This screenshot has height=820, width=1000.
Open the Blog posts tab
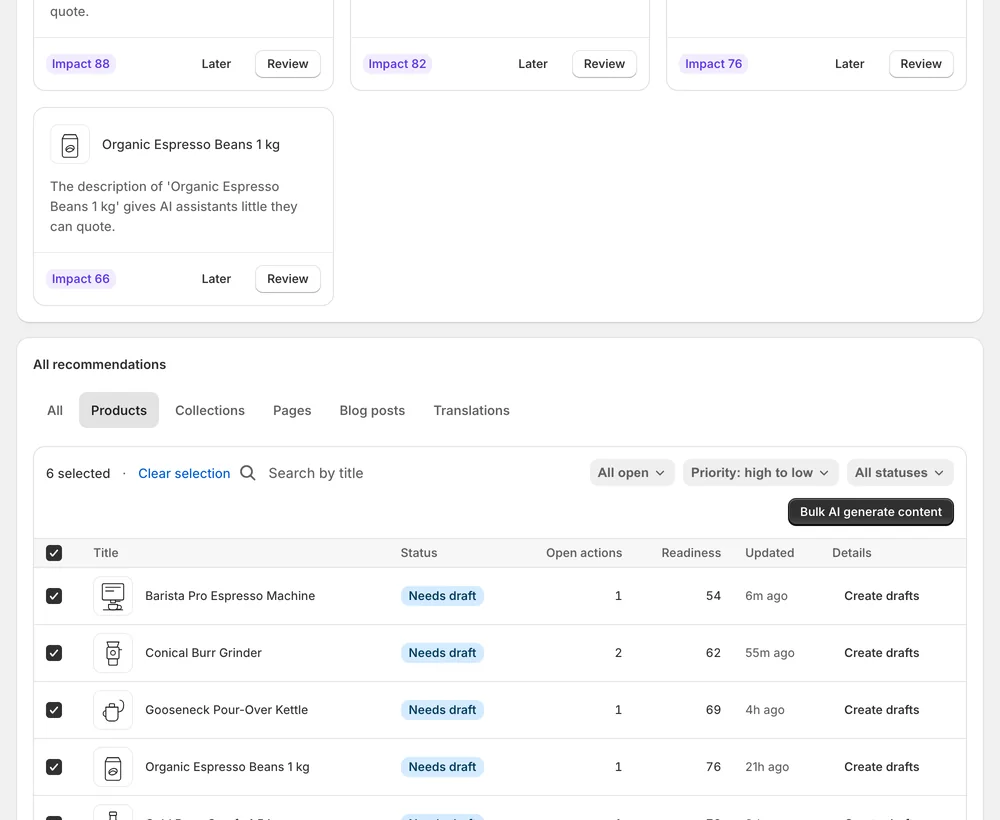coord(372,411)
